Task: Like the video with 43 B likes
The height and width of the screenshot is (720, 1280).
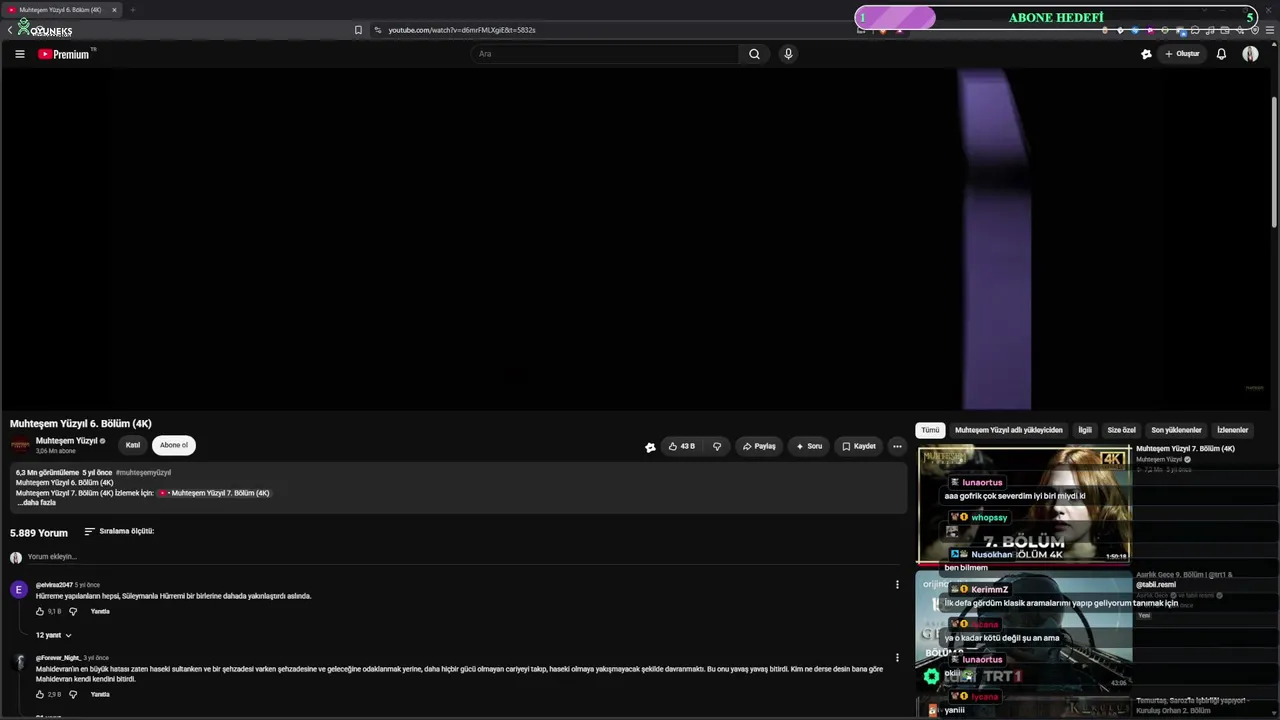Action: point(682,446)
